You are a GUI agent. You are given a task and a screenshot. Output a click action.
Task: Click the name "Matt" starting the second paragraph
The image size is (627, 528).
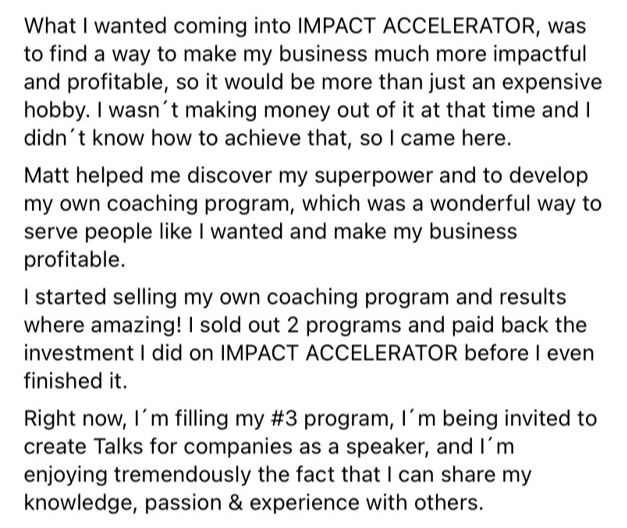pyautogui.click(x=46, y=176)
